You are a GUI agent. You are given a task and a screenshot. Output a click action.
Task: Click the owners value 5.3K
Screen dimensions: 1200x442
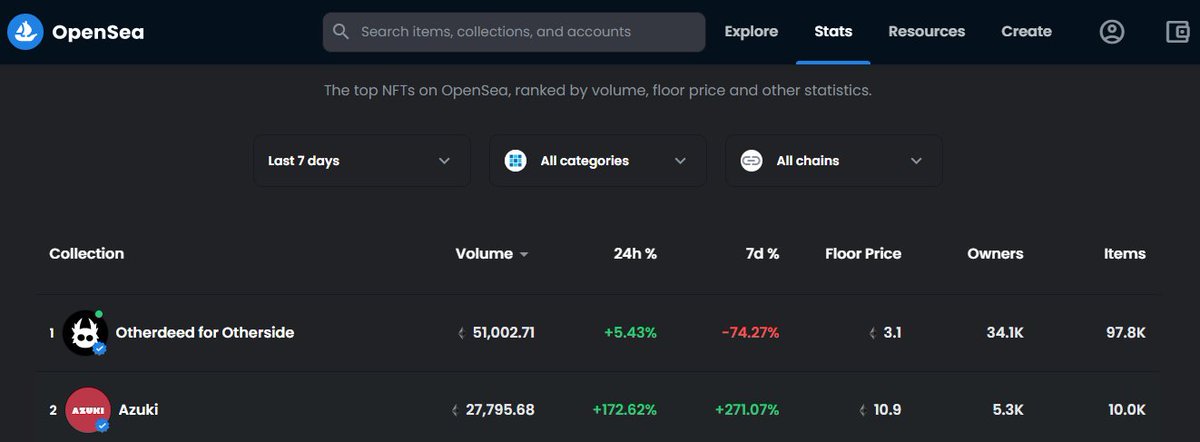[1007, 410]
